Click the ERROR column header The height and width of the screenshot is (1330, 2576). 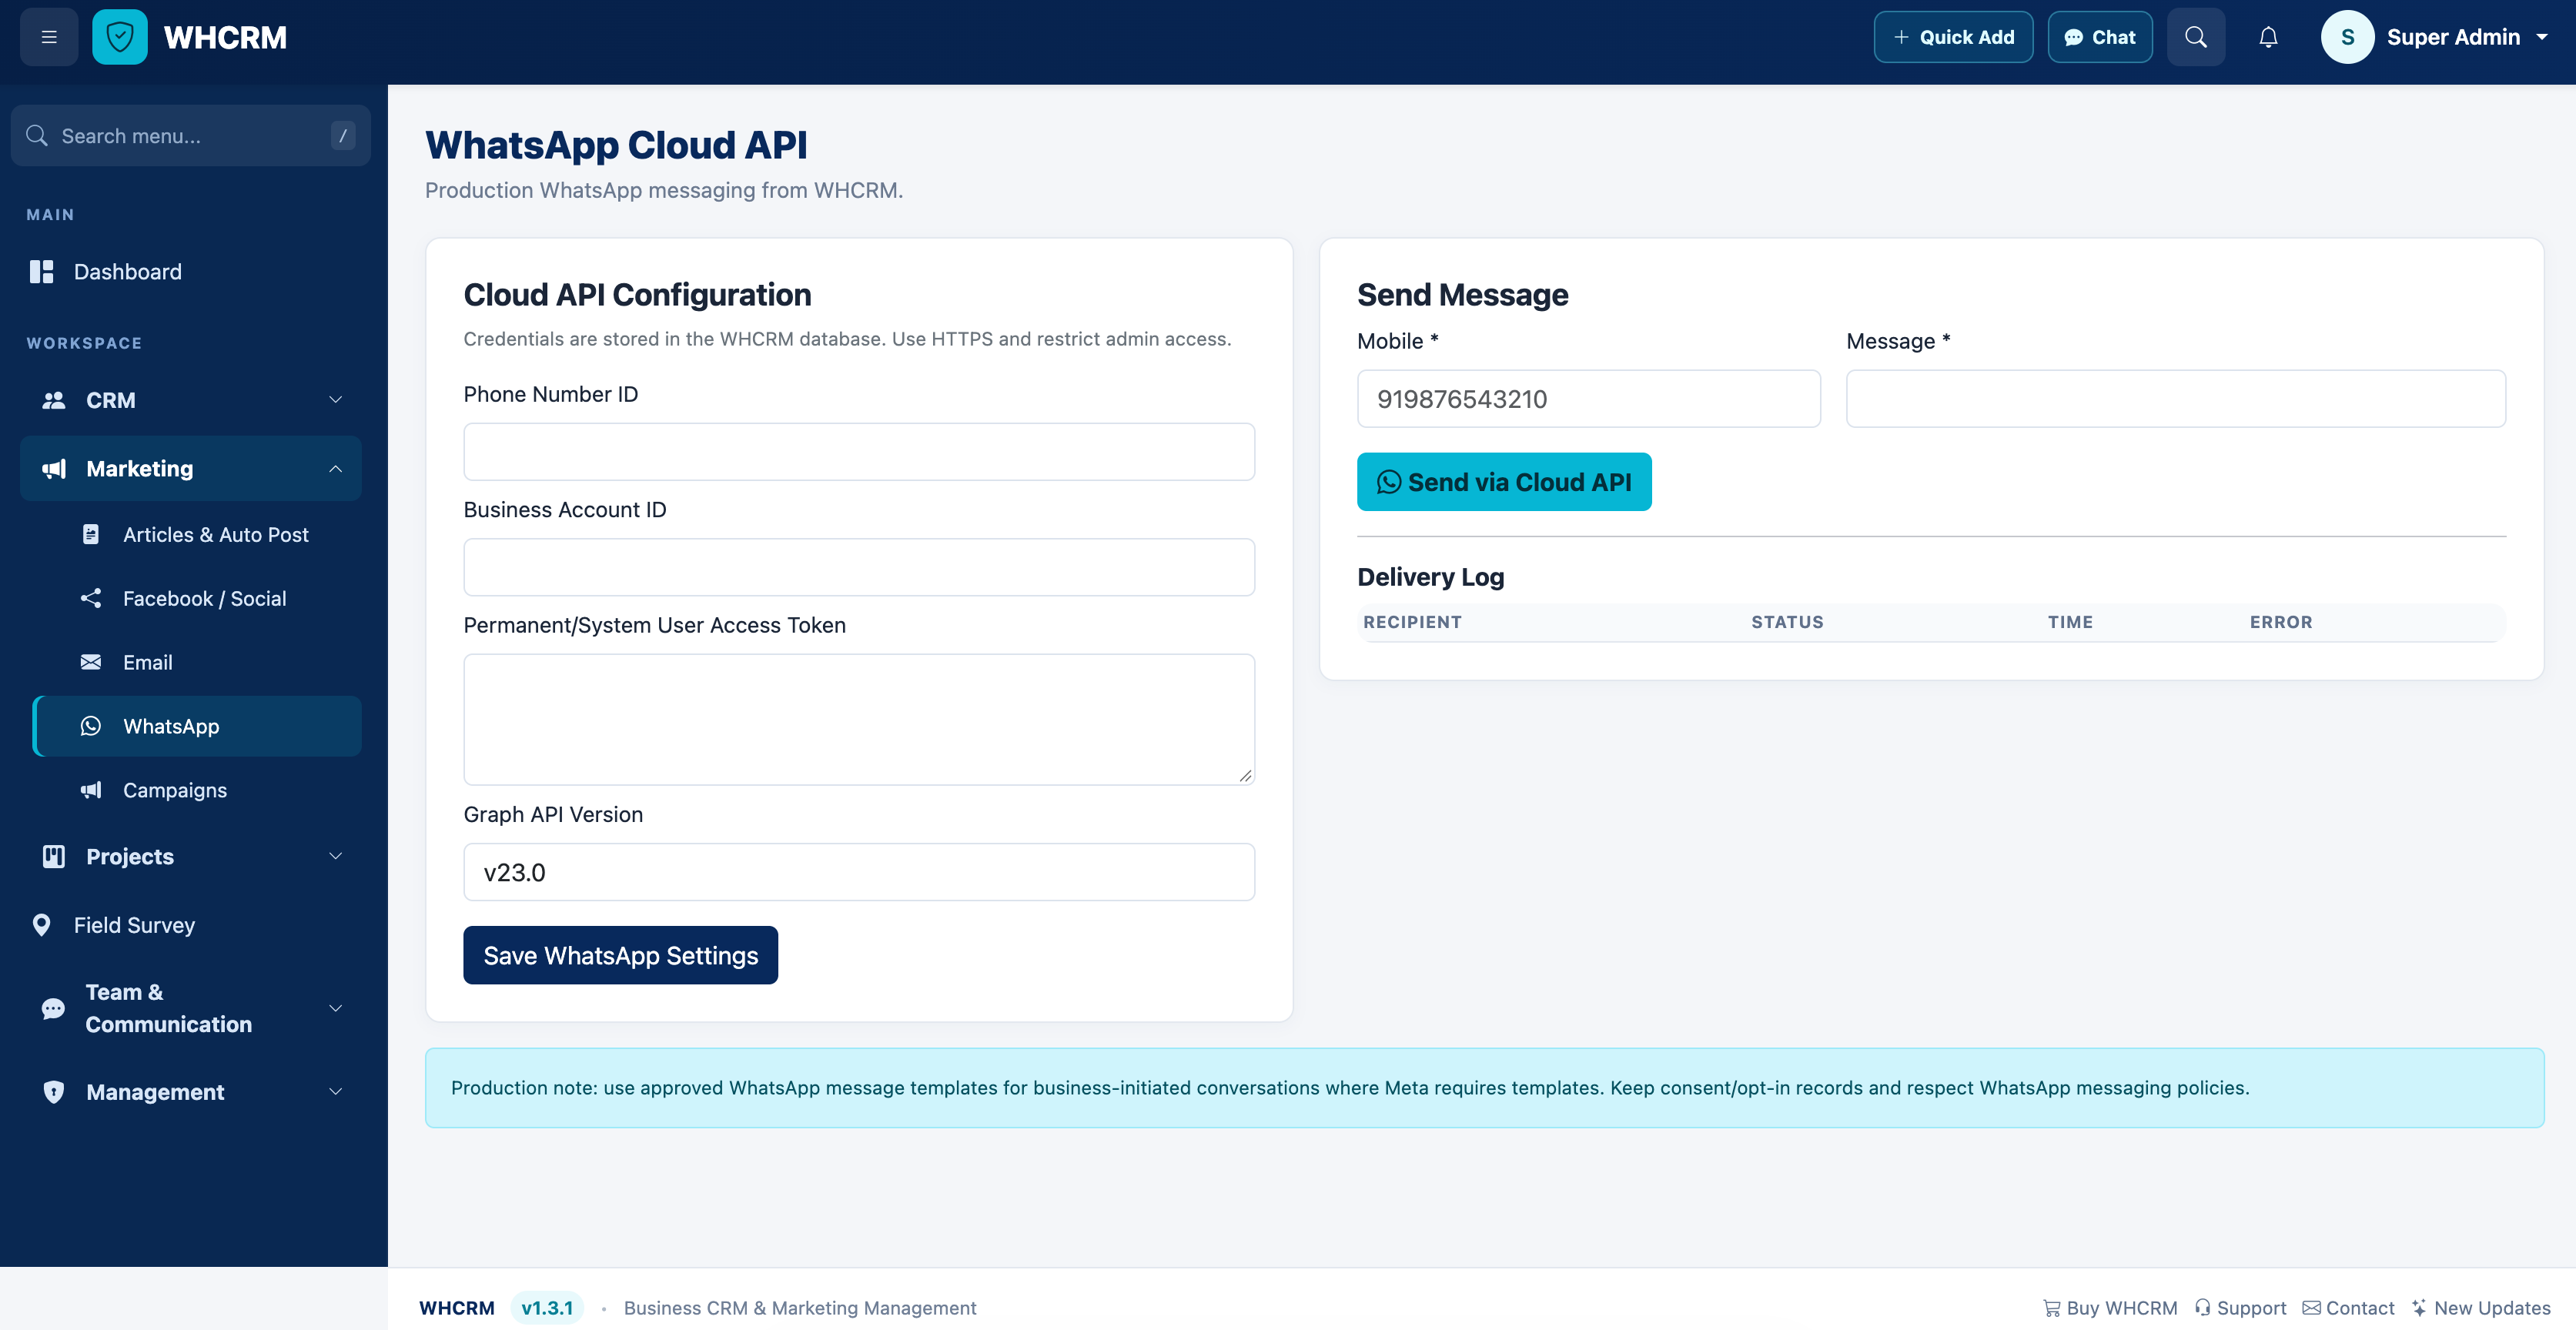[x=2281, y=622]
